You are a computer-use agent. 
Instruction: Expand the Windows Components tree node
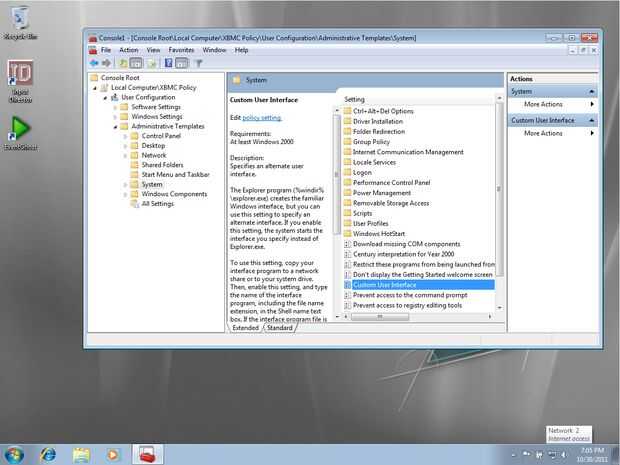click(125, 194)
